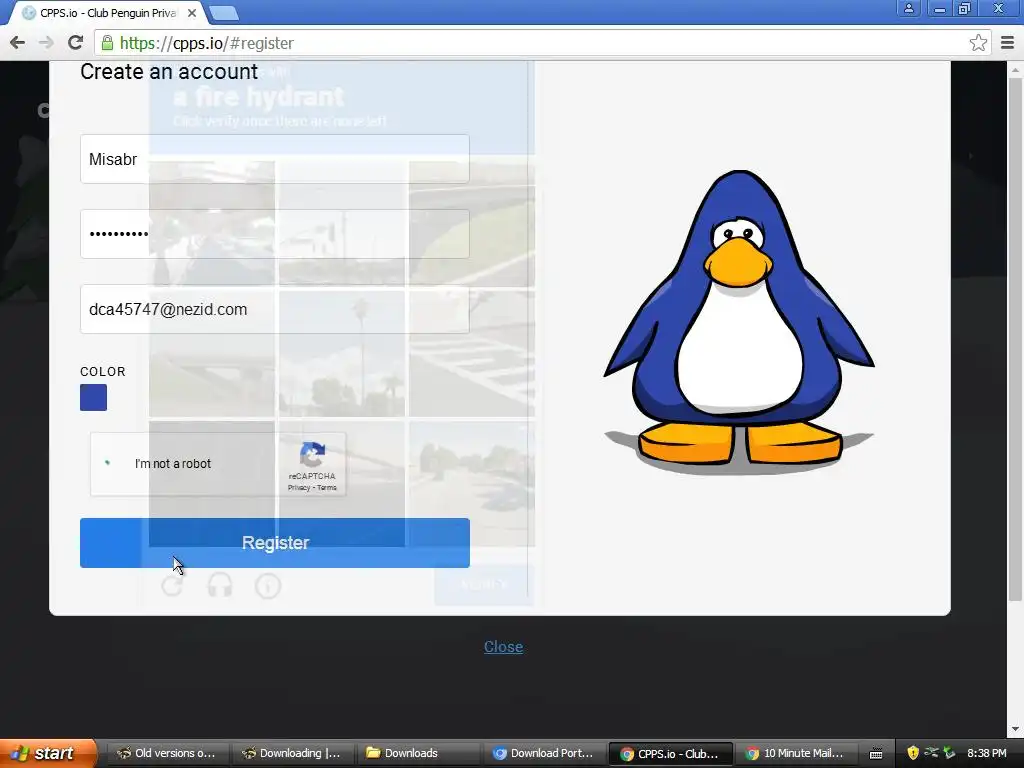Open the on-screen keyboard tray icon
Viewport: 1024px width, 768px height.
tap(876, 754)
